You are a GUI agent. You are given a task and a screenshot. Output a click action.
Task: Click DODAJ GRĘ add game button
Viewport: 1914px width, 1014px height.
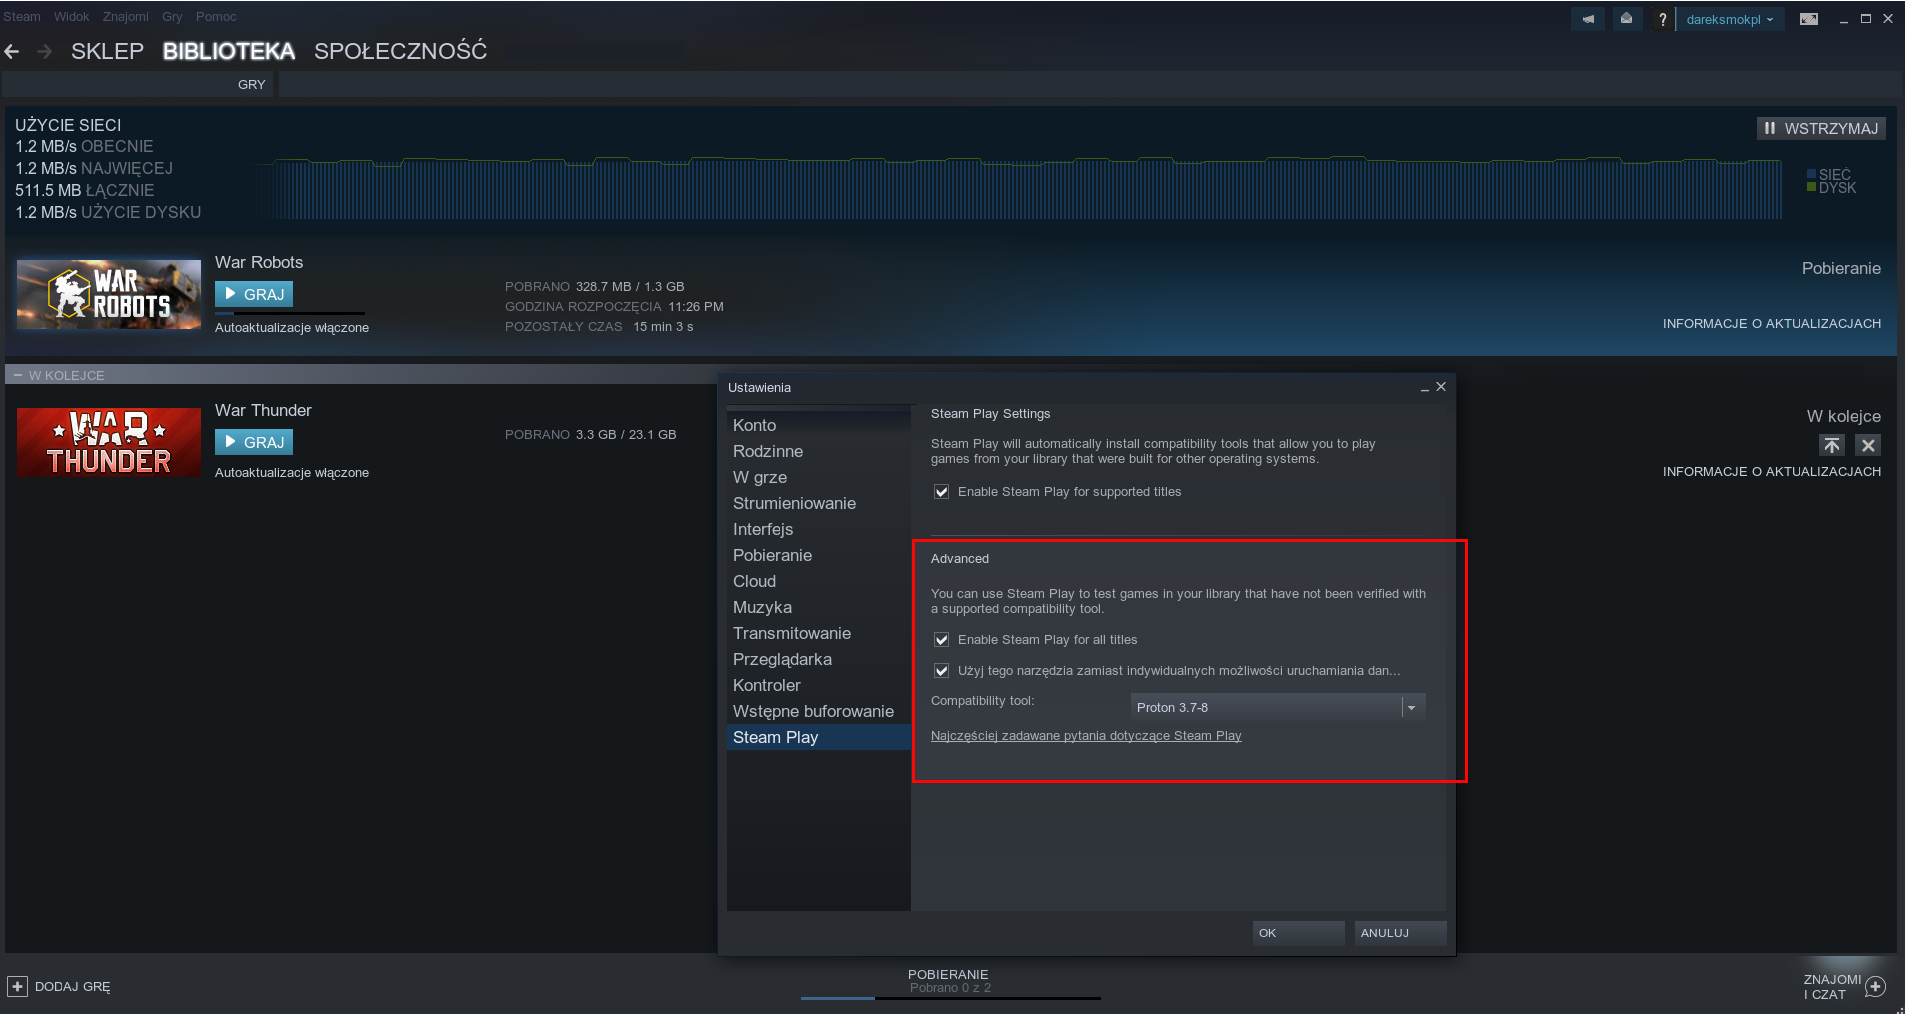tap(59, 986)
